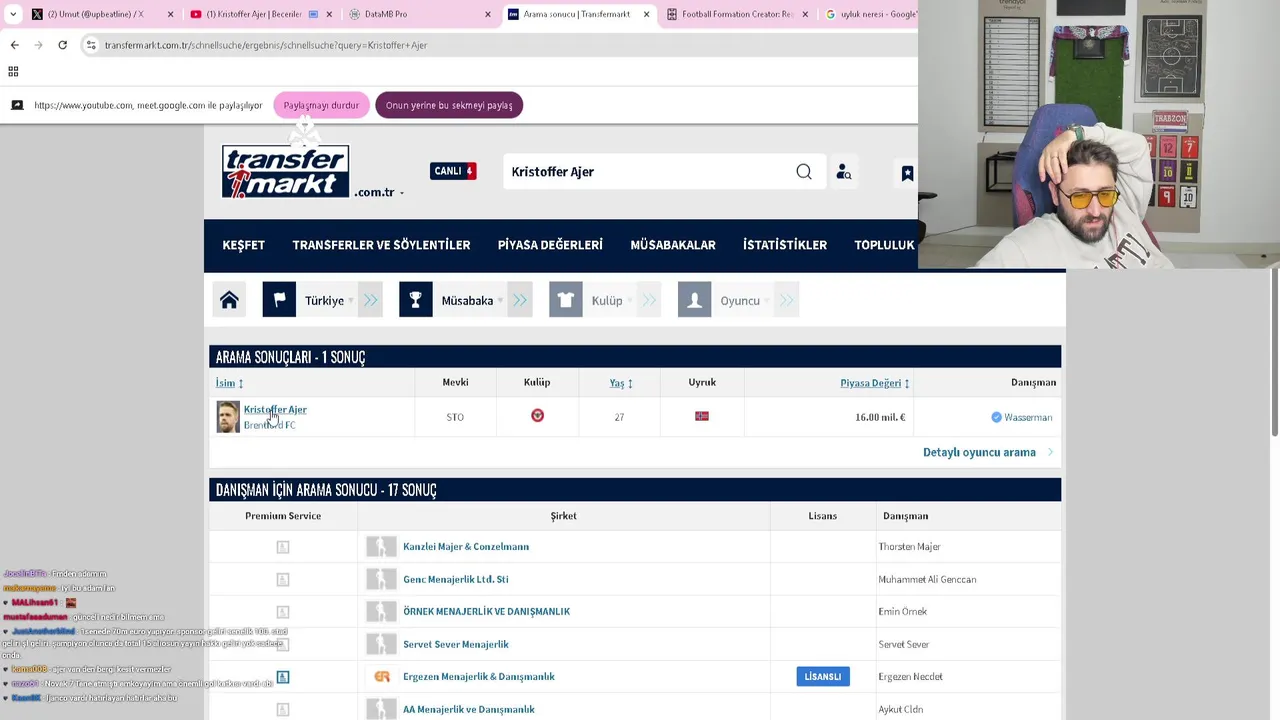
Task: Expand the Oyuncu player dropdown
Action: click(x=743, y=300)
